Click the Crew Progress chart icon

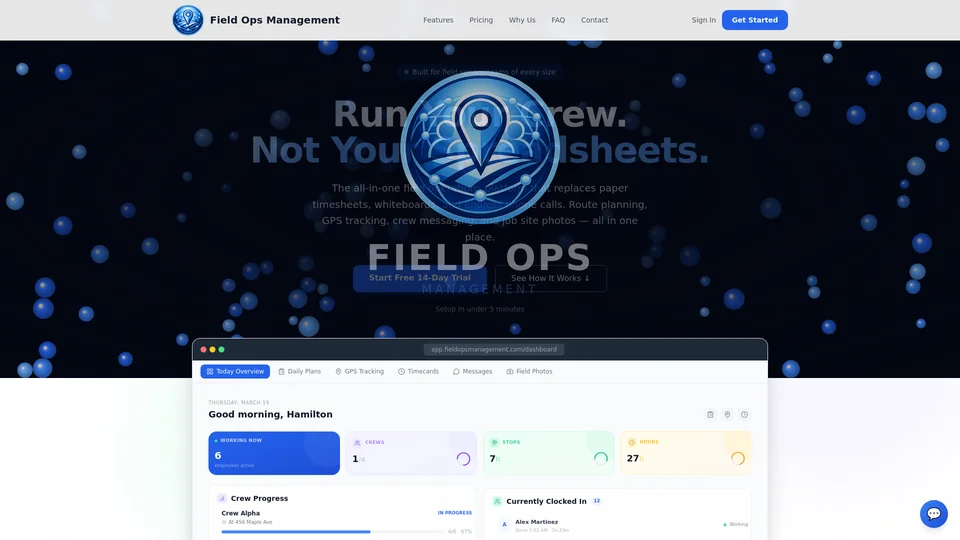[222, 498]
